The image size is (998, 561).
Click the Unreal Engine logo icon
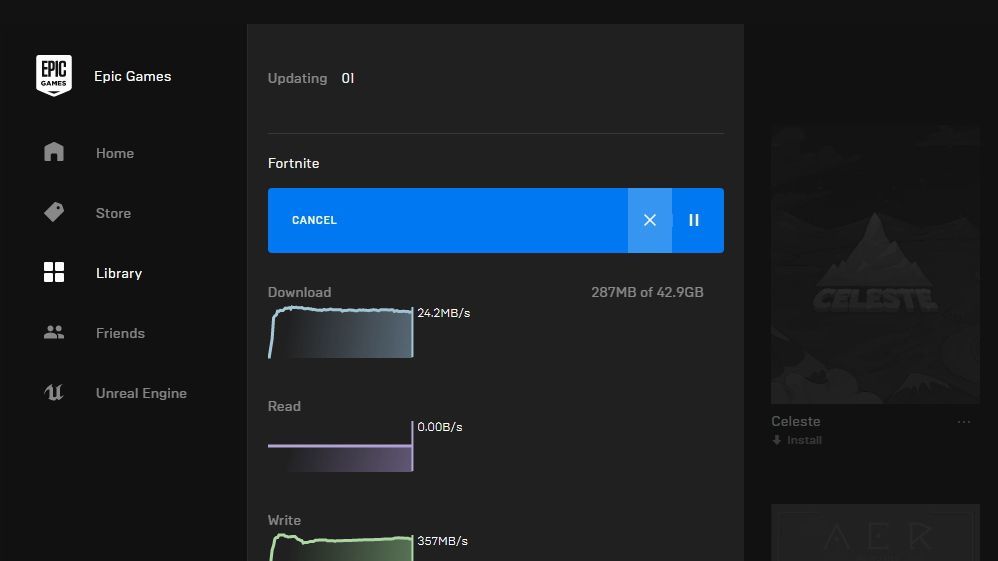(x=54, y=392)
